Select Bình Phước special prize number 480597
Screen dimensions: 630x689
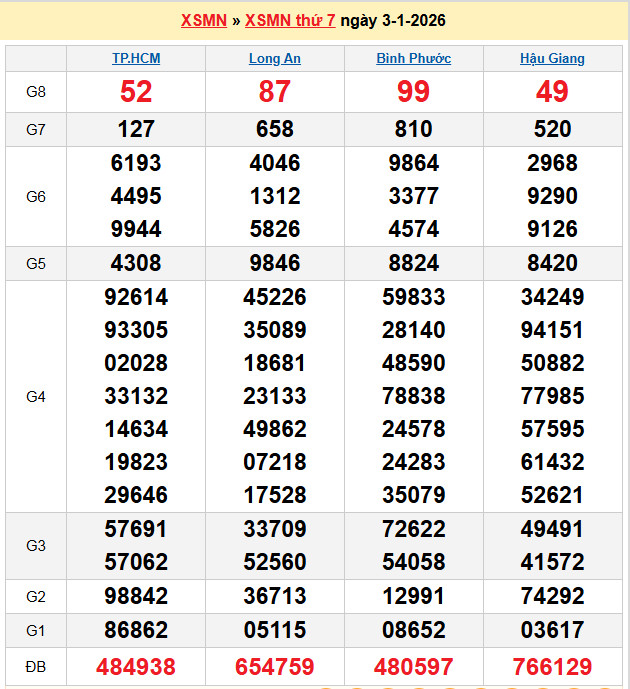point(413,667)
